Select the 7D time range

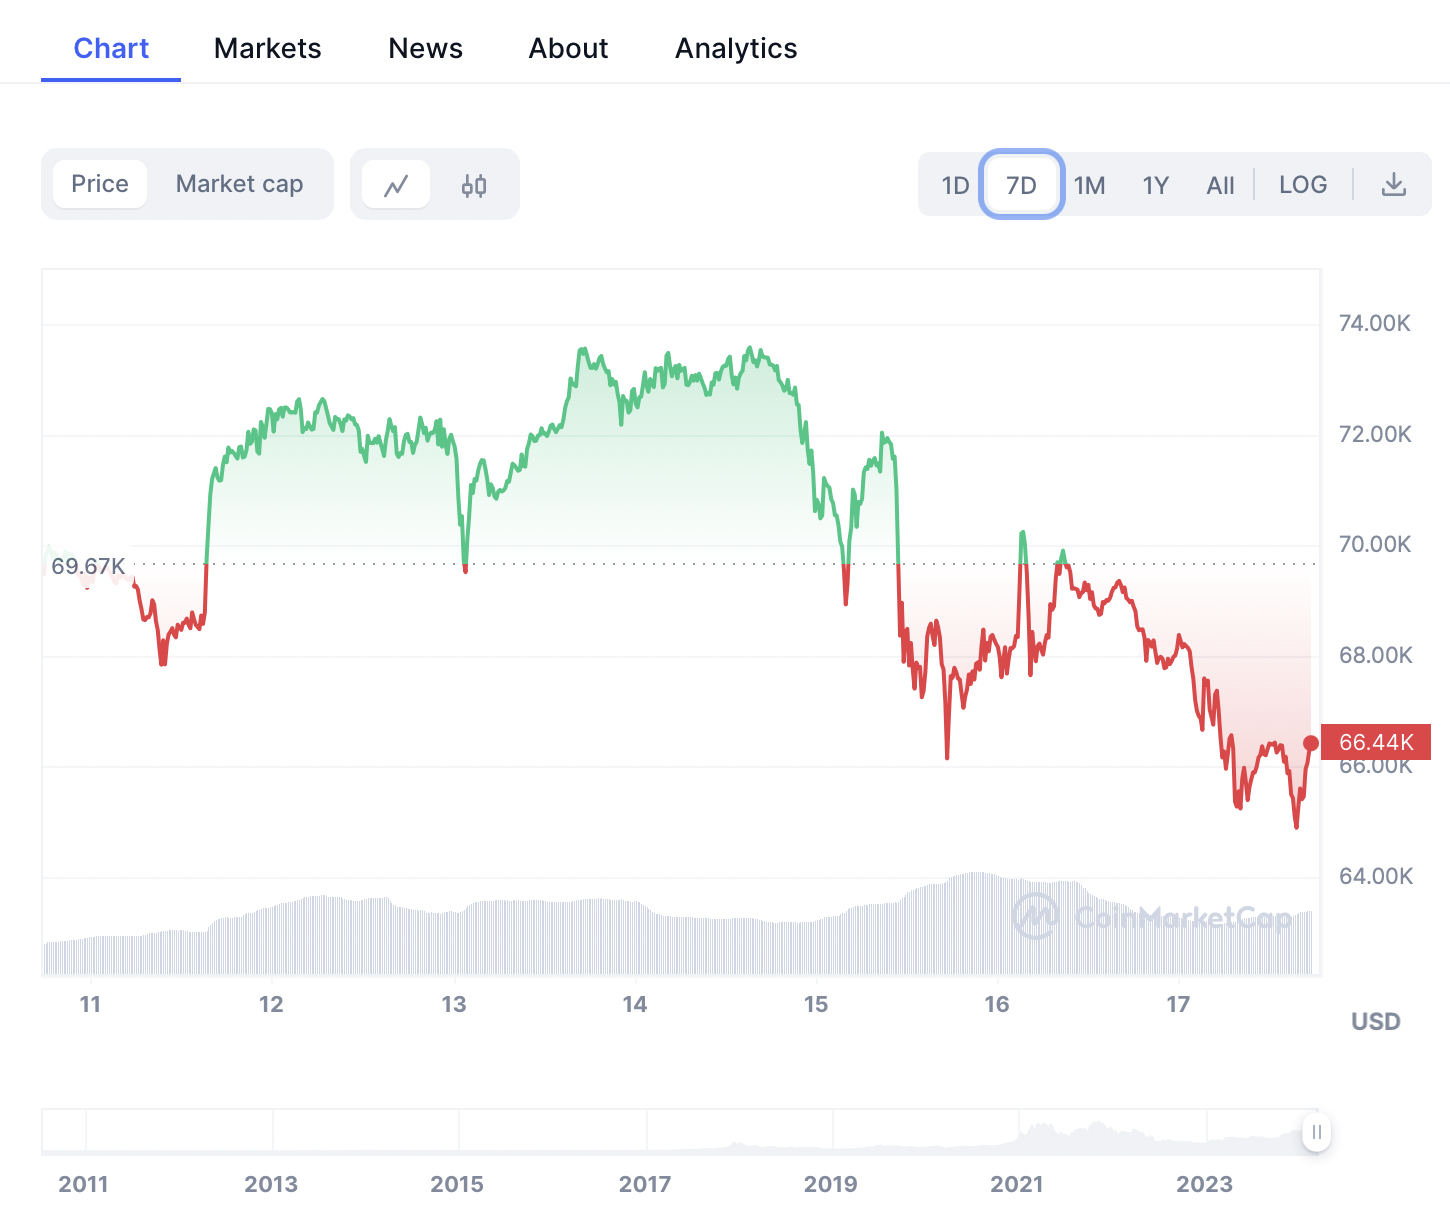click(1021, 185)
